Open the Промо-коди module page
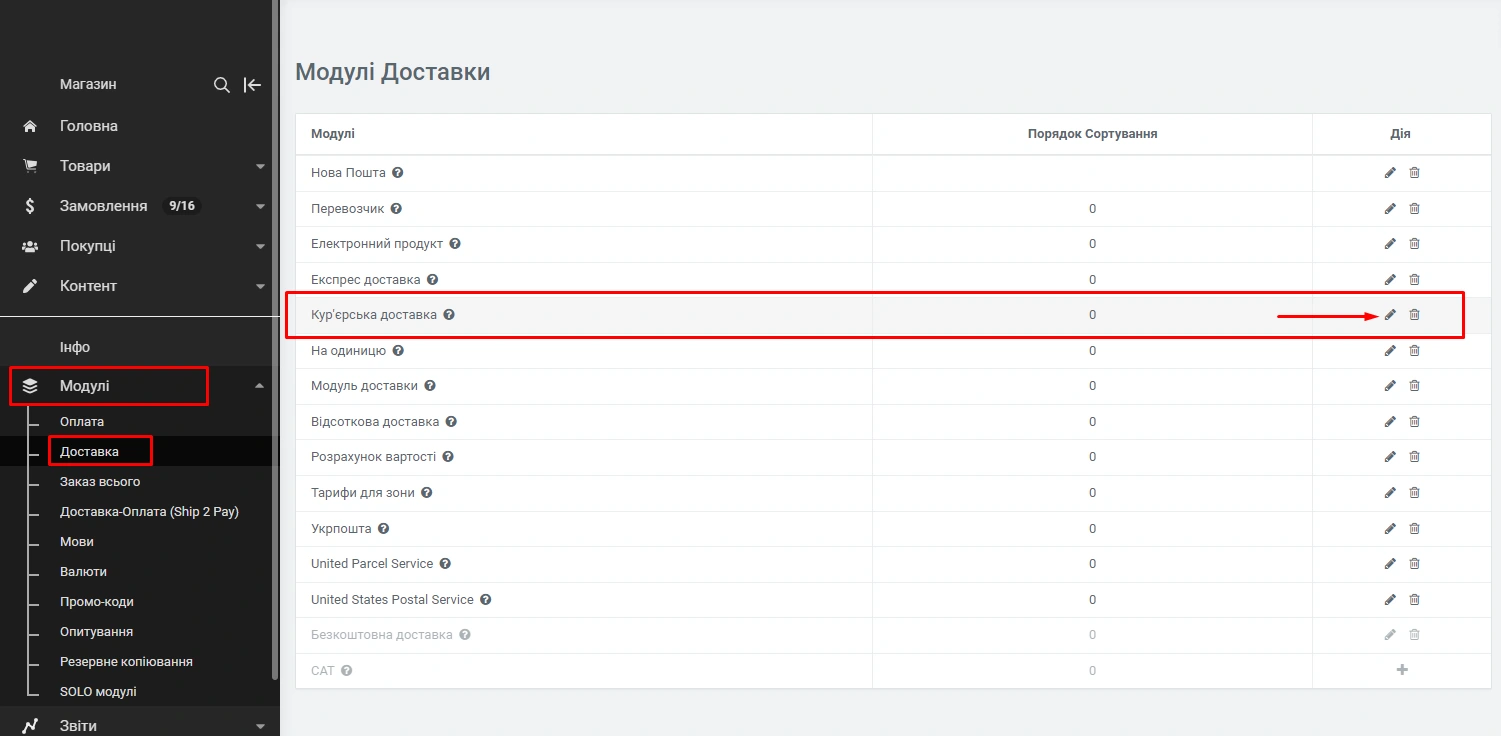Viewport: 1501px width, 736px height. (x=96, y=602)
